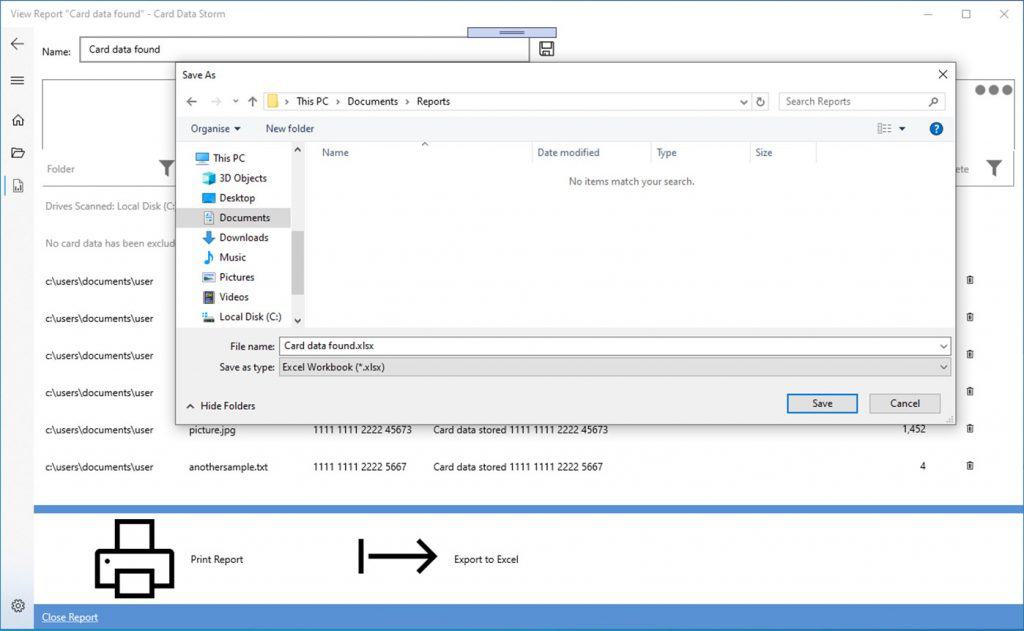This screenshot has width=1024, height=631.
Task: Click the Close Report link
Action: pyautogui.click(x=70, y=617)
